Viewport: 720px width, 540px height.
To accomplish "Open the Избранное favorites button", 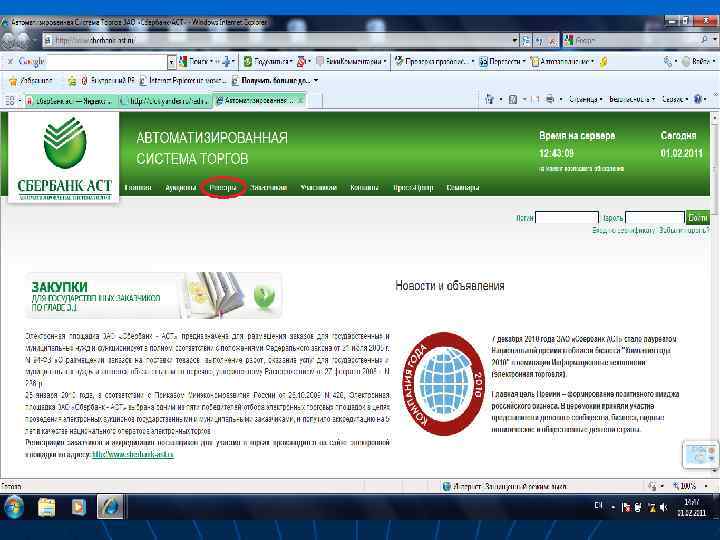I will click(31, 81).
